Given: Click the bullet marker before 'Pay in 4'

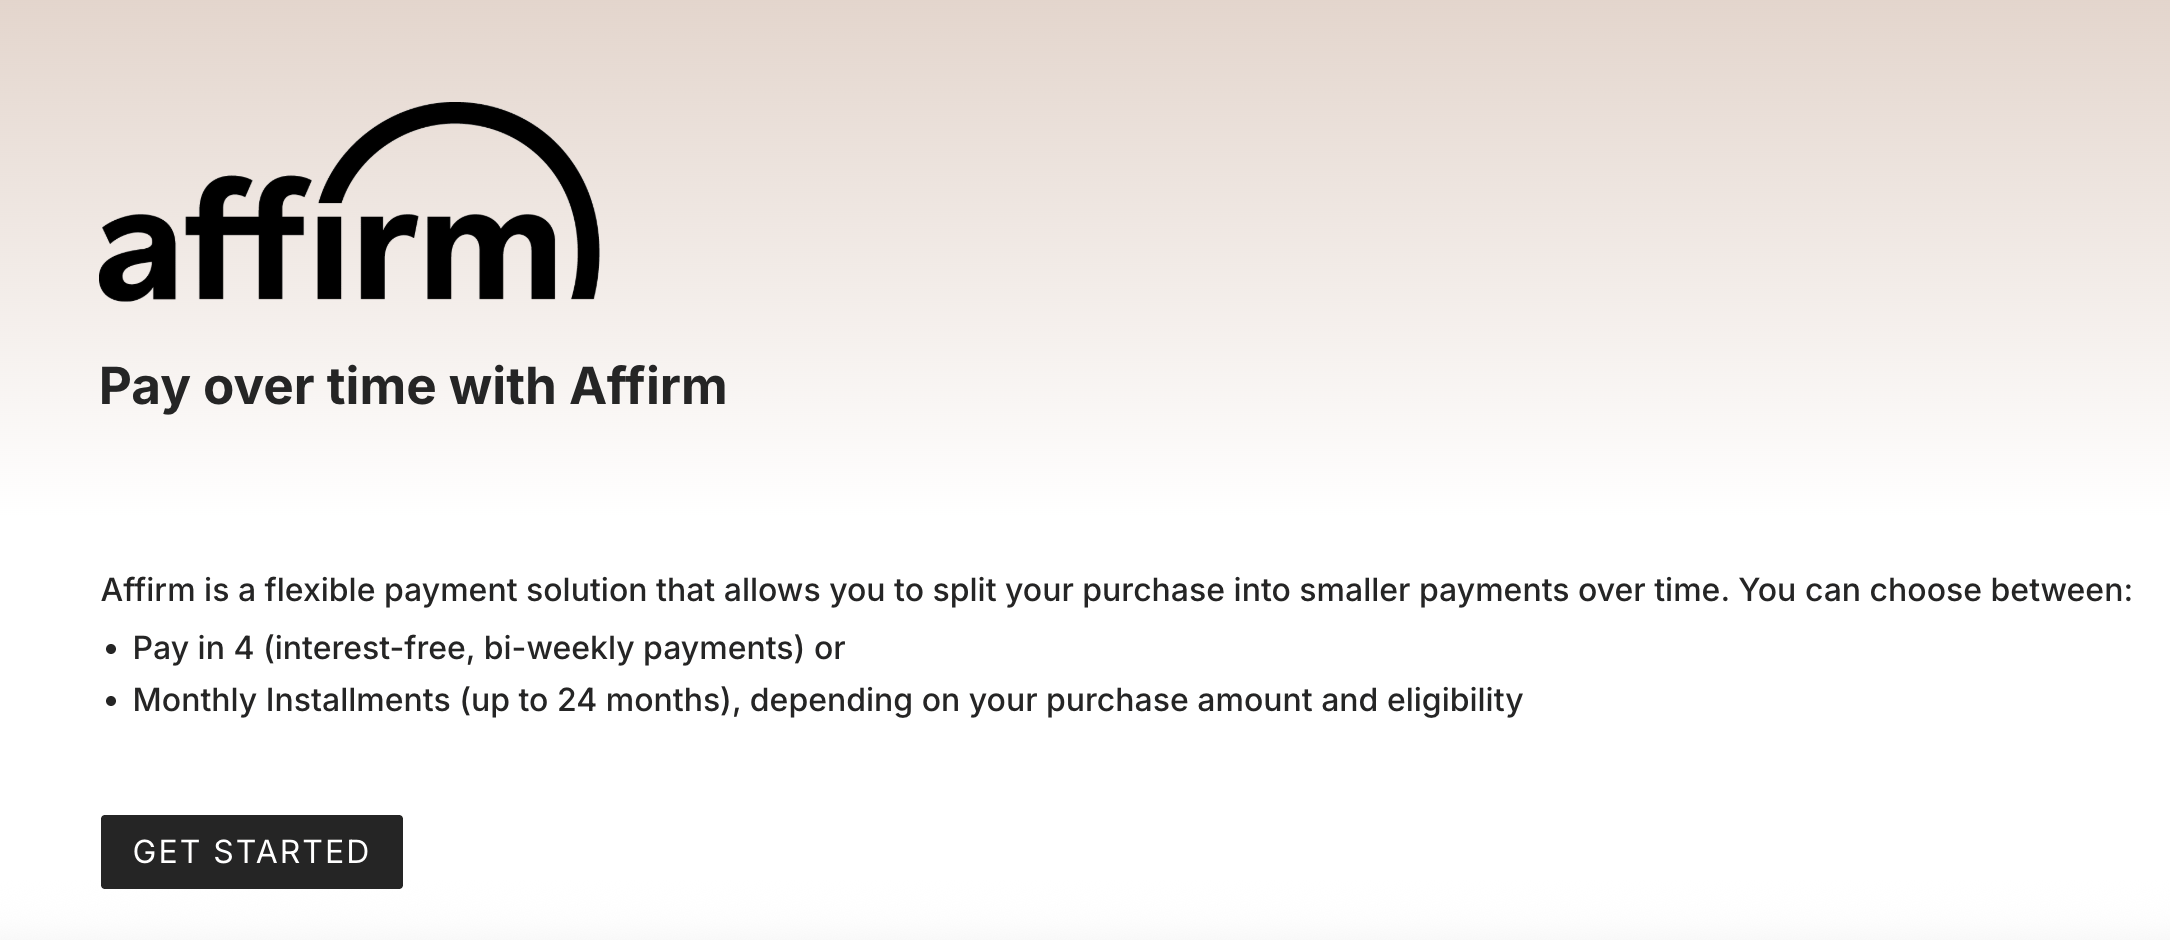Looking at the screenshot, I should (x=112, y=647).
